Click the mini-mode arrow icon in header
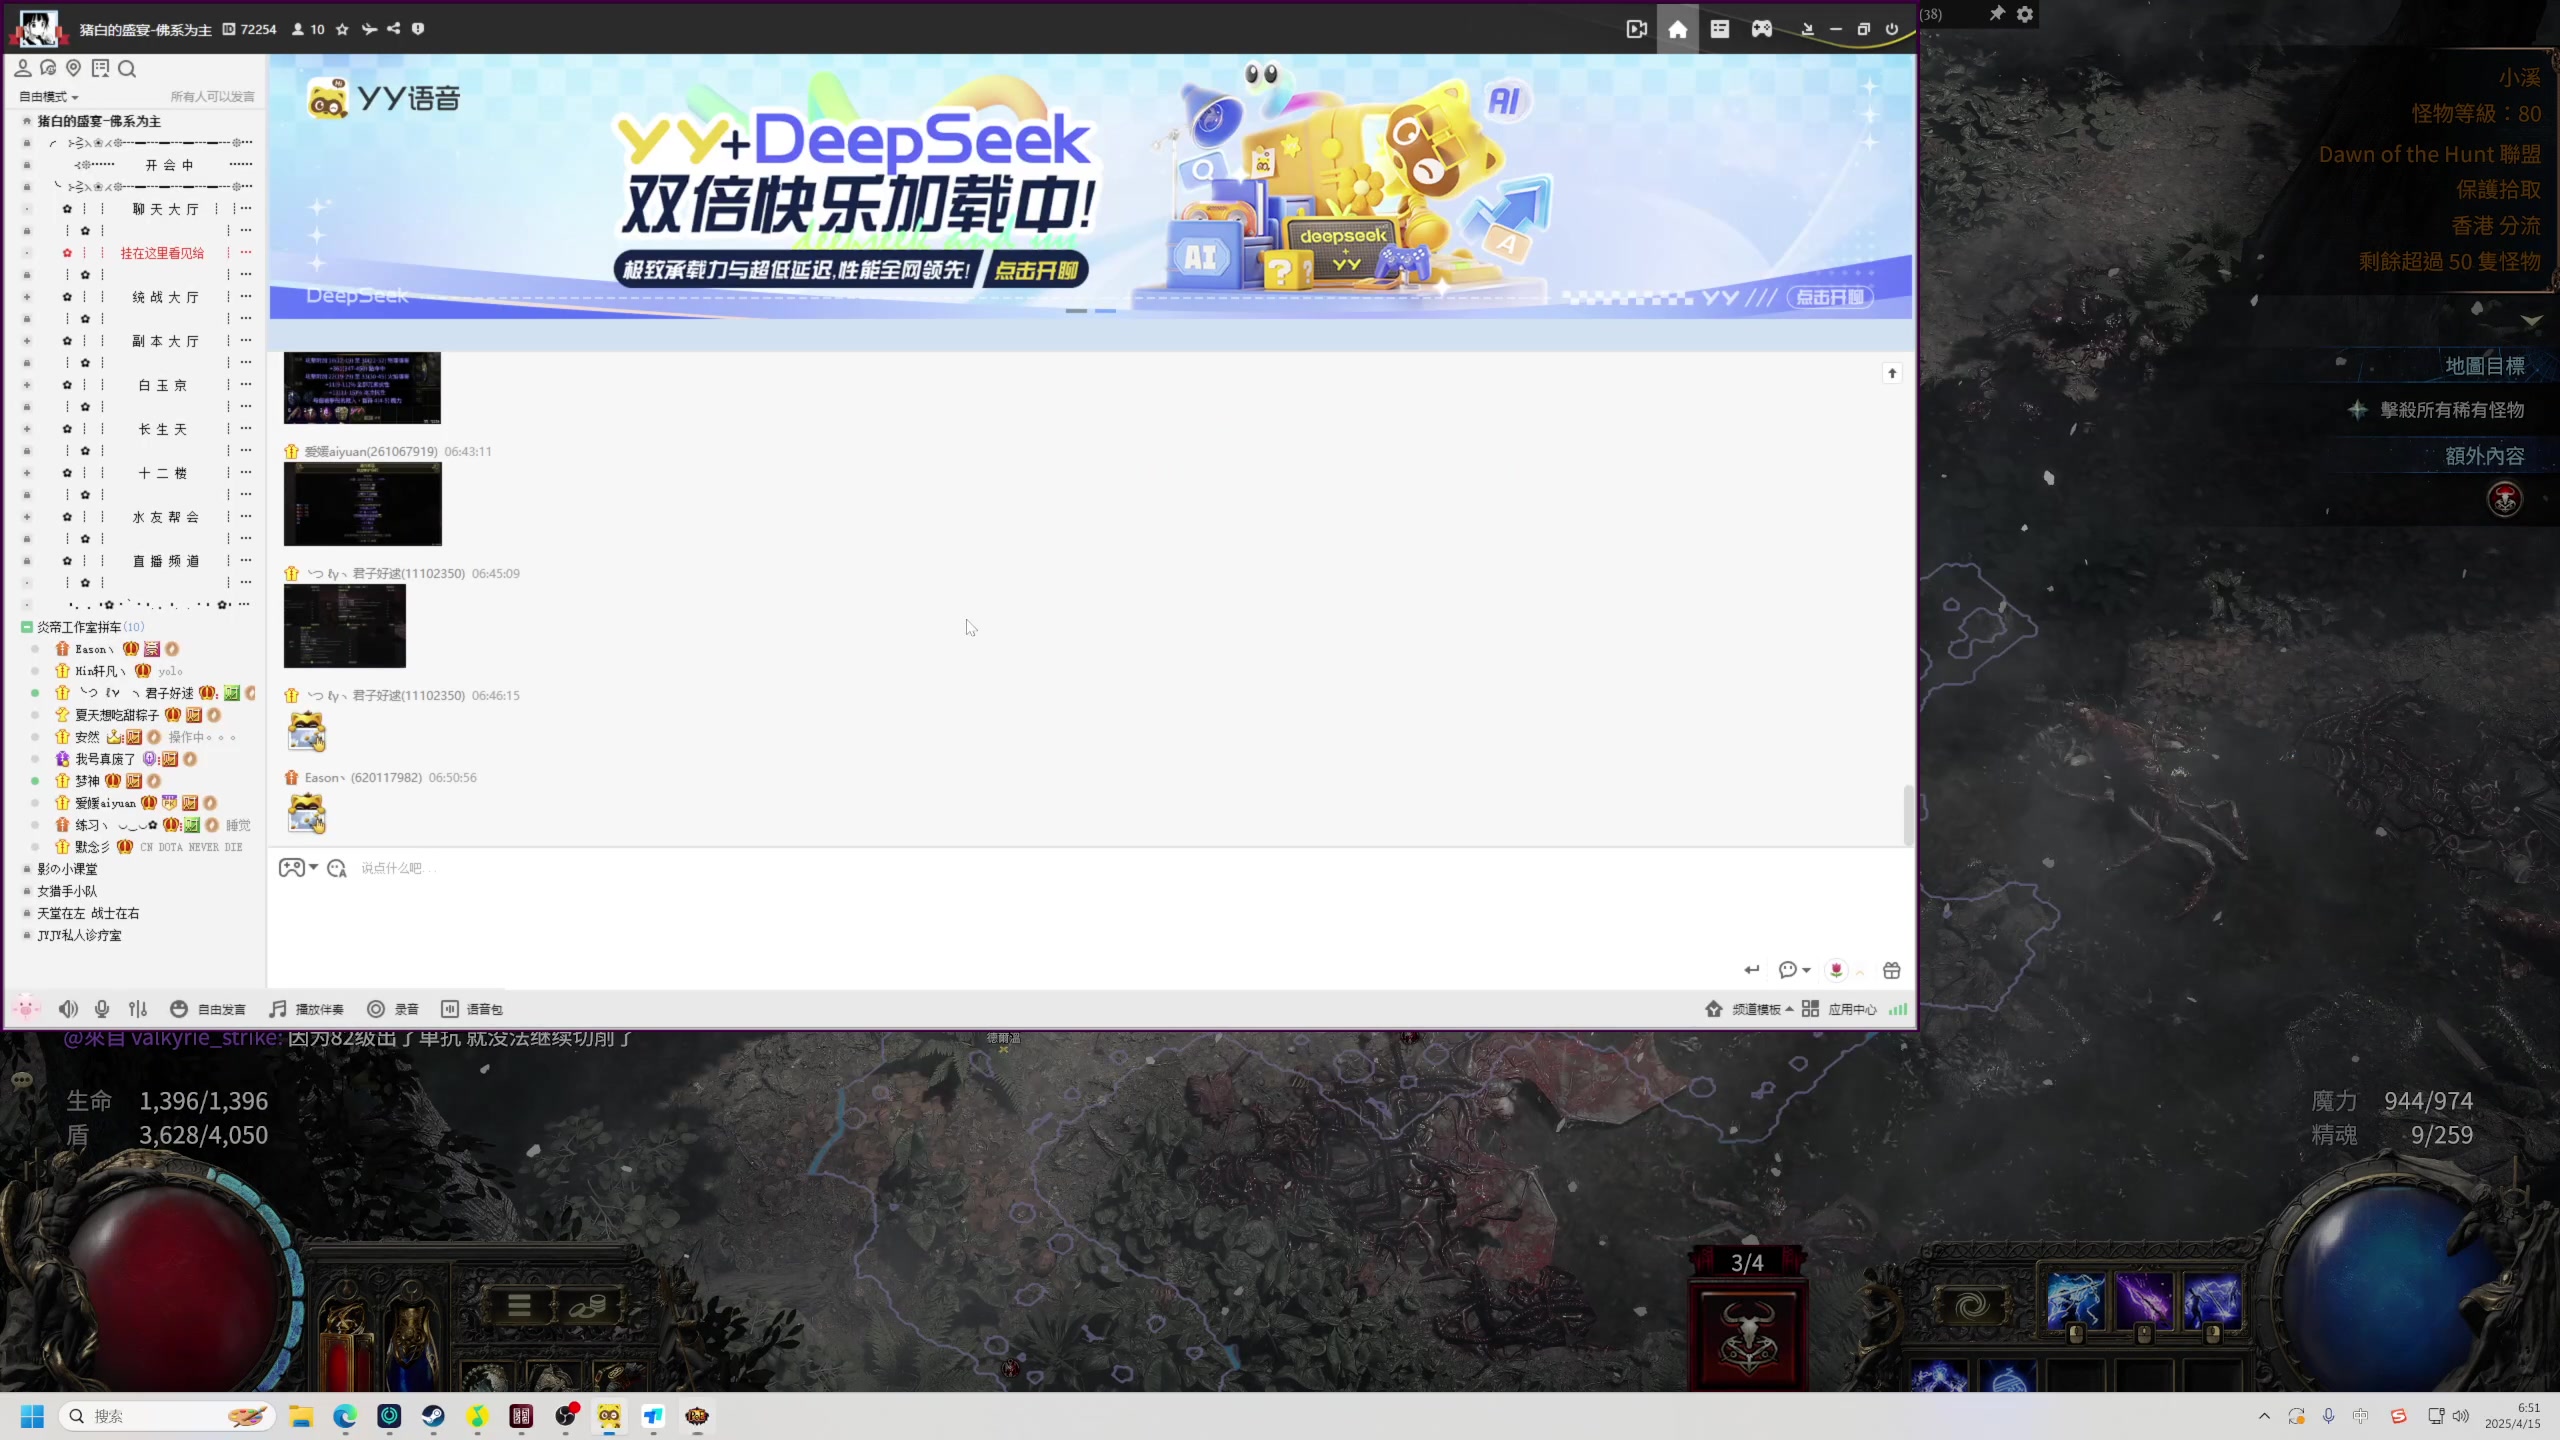Image resolution: width=2560 pixels, height=1440 pixels. tap(1807, 29)
